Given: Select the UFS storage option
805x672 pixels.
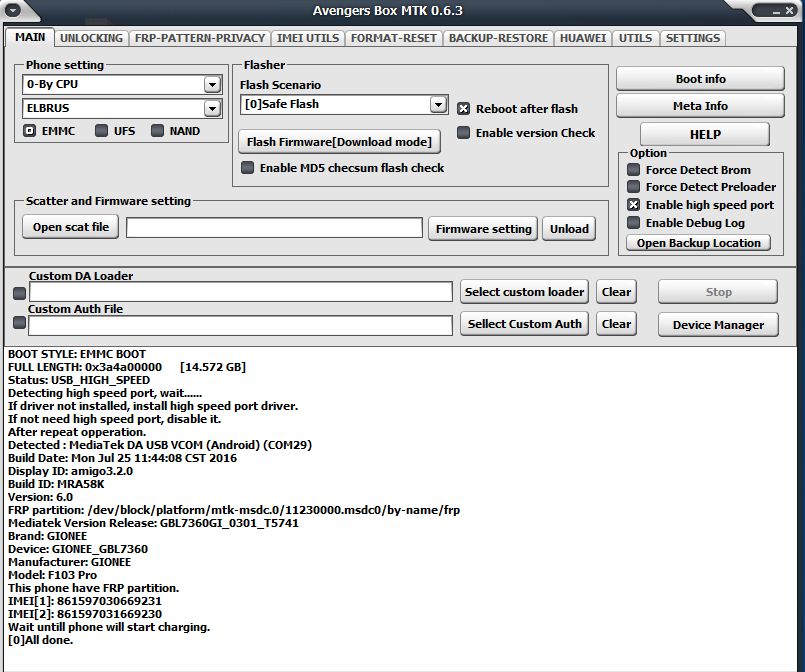Looking at the screenshot, I should (x=116, y=131).
